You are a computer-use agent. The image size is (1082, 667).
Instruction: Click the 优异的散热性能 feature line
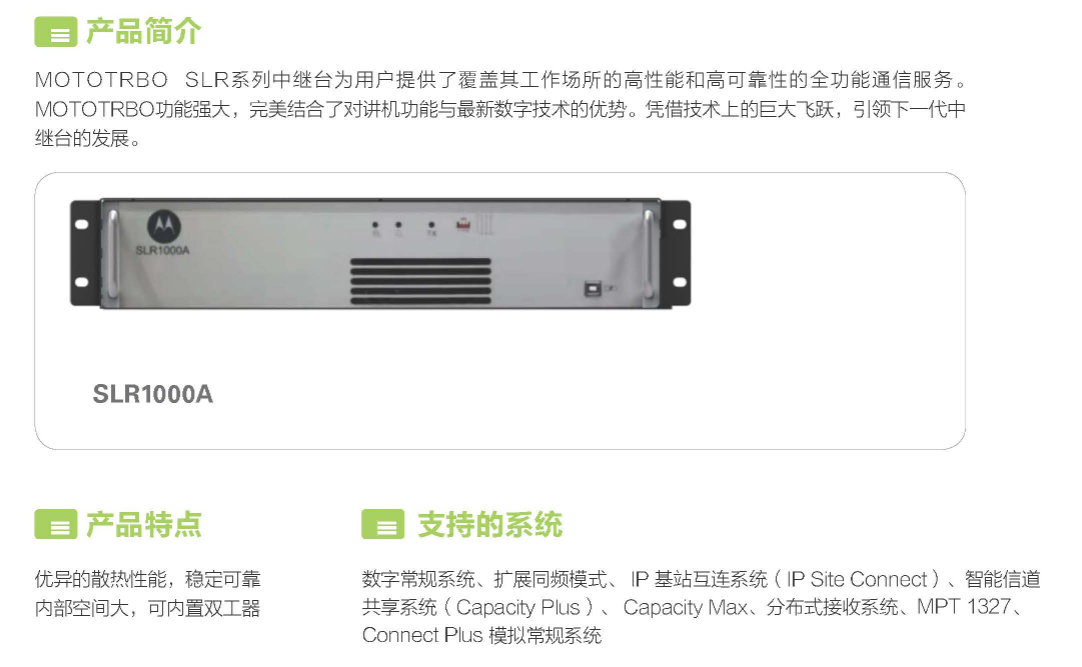pyautogui.click(x=100, y=579)
